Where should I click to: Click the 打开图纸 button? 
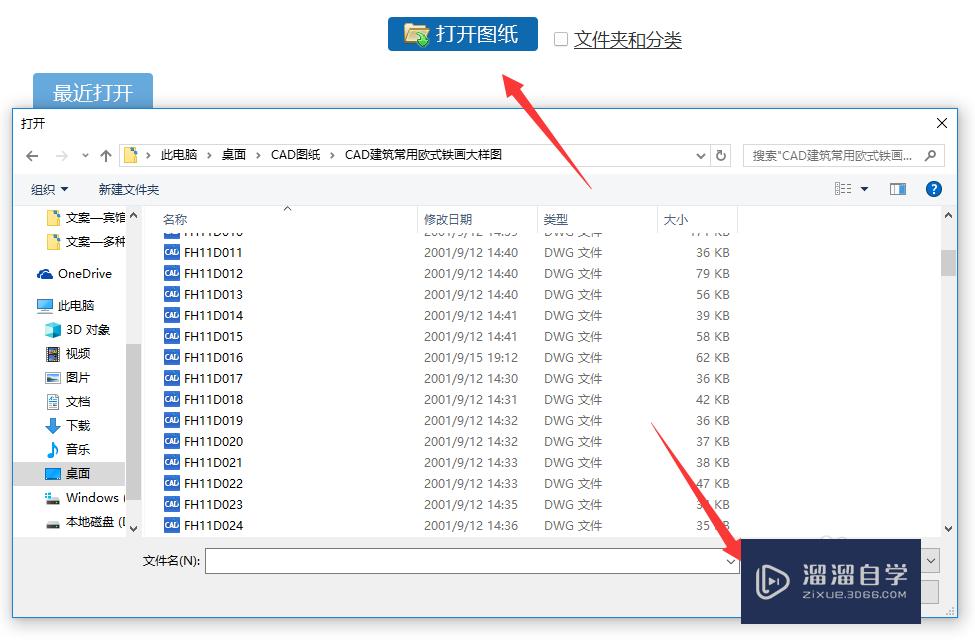(x=462, y=33)
